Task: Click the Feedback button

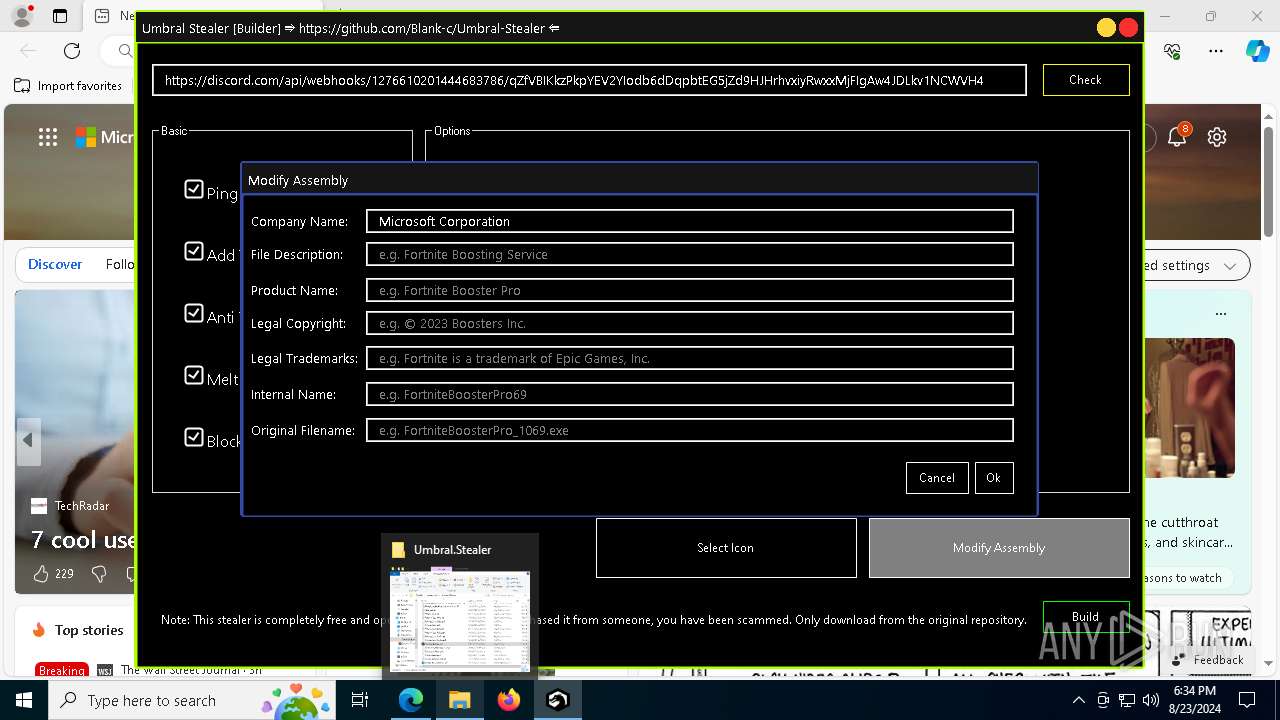Action: (x=1208, y=660)
